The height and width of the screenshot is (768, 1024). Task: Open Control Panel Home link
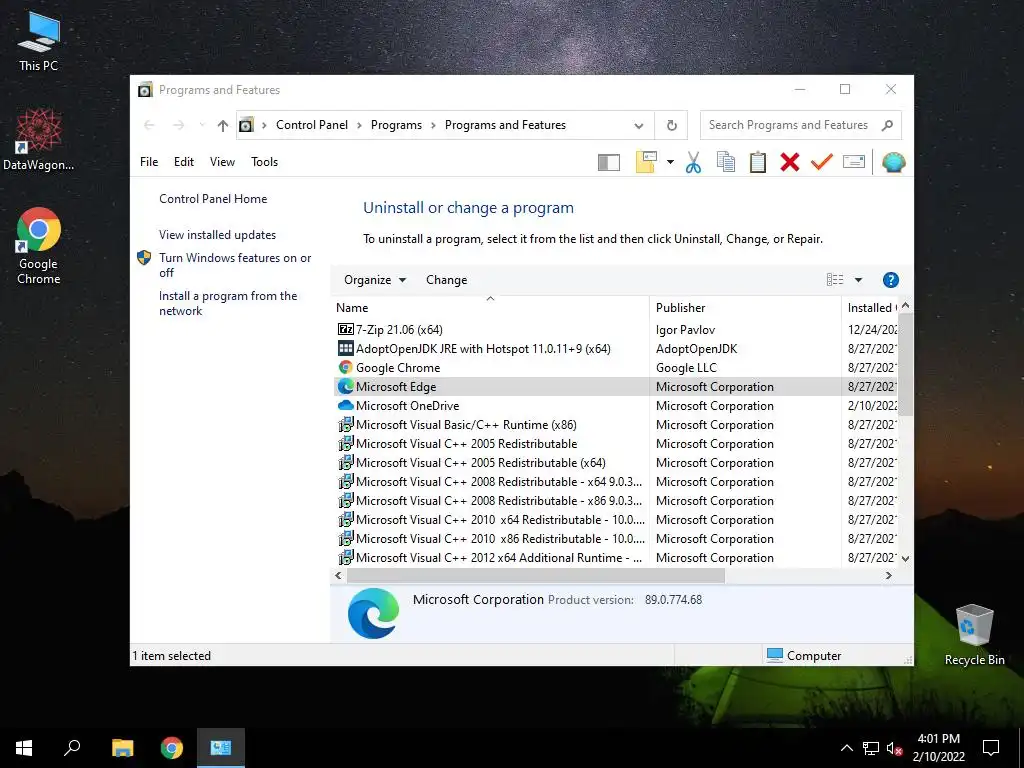[x=213, y=199]
